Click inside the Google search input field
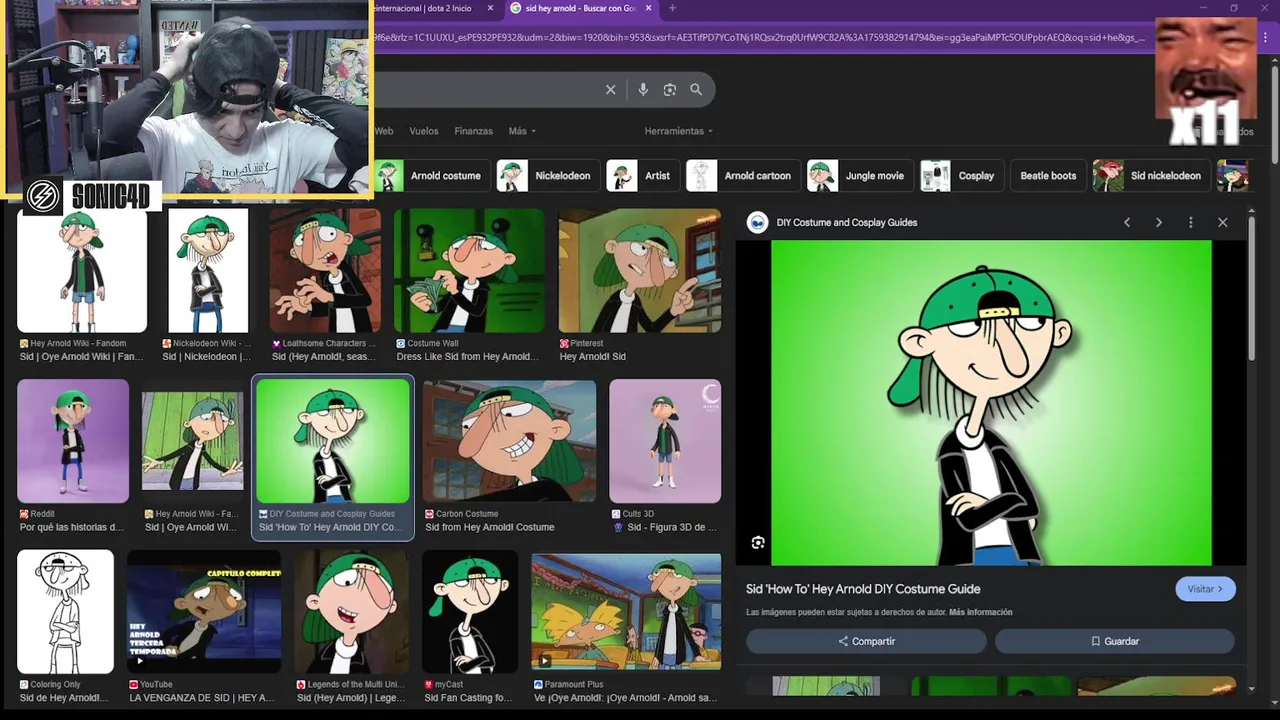This screenshot has height=720, width=1280. 485,90
